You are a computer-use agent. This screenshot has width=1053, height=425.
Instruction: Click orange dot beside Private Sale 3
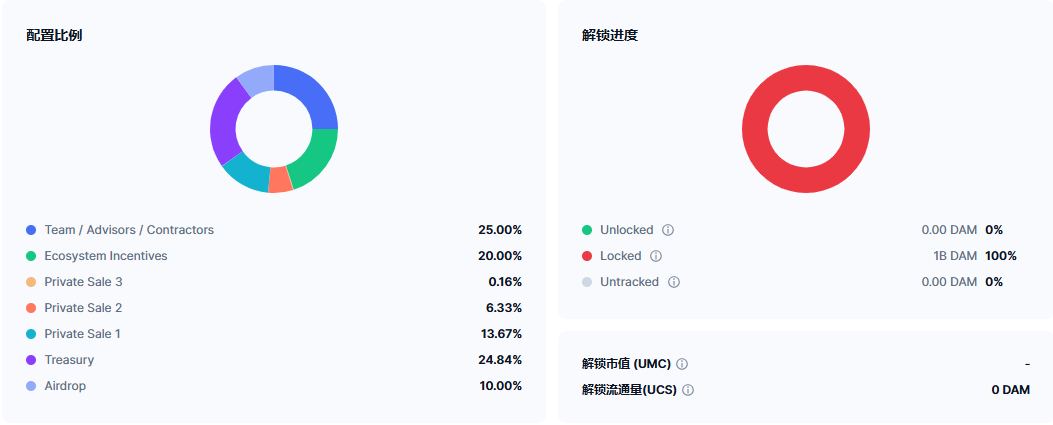(31, 283)
